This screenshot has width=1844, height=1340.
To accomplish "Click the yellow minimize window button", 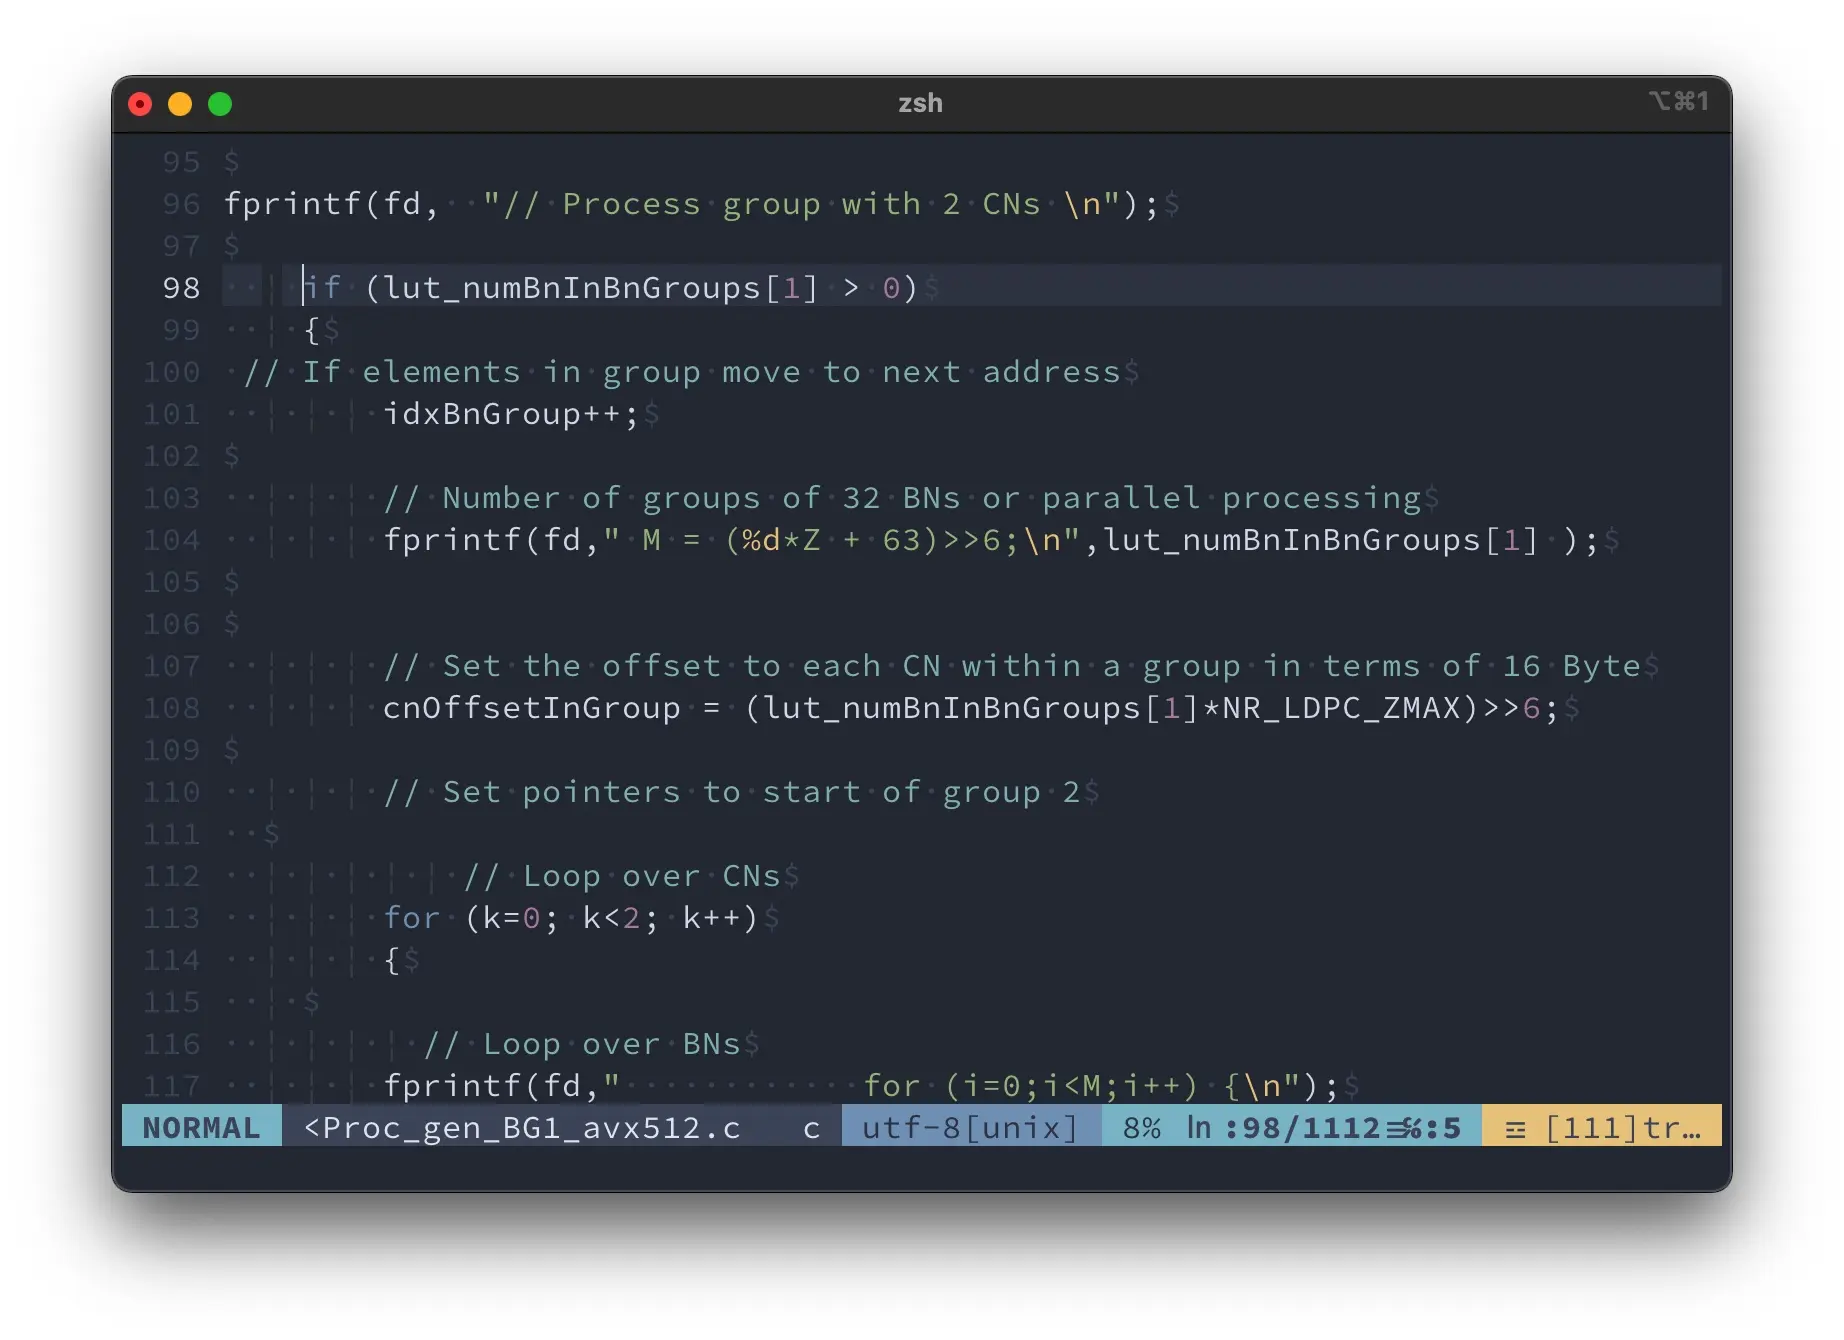I will (180, 104).
